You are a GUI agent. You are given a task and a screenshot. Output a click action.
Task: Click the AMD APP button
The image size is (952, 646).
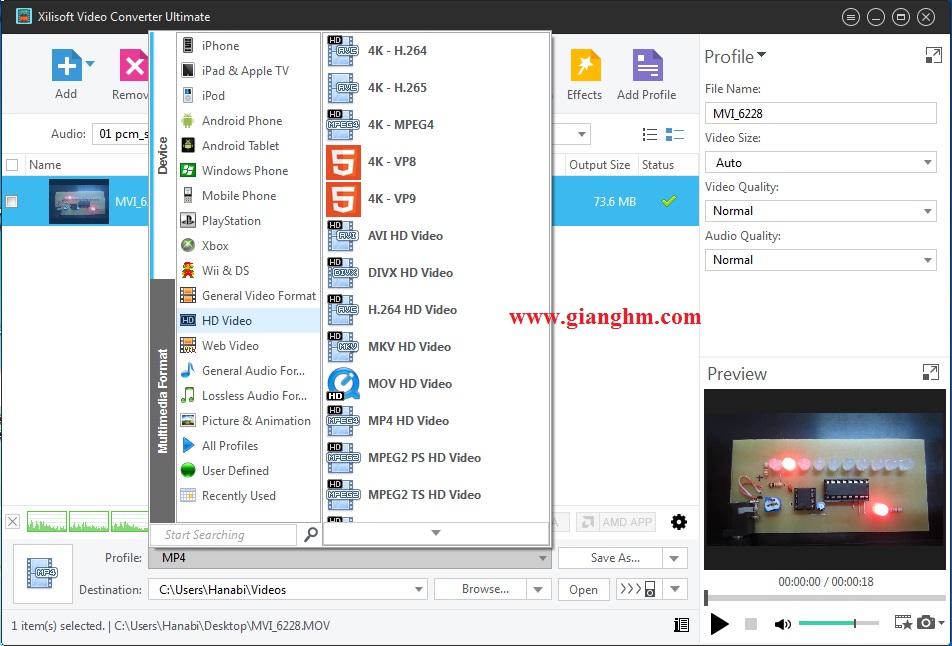pyautogui.click(x=616, y=522)
